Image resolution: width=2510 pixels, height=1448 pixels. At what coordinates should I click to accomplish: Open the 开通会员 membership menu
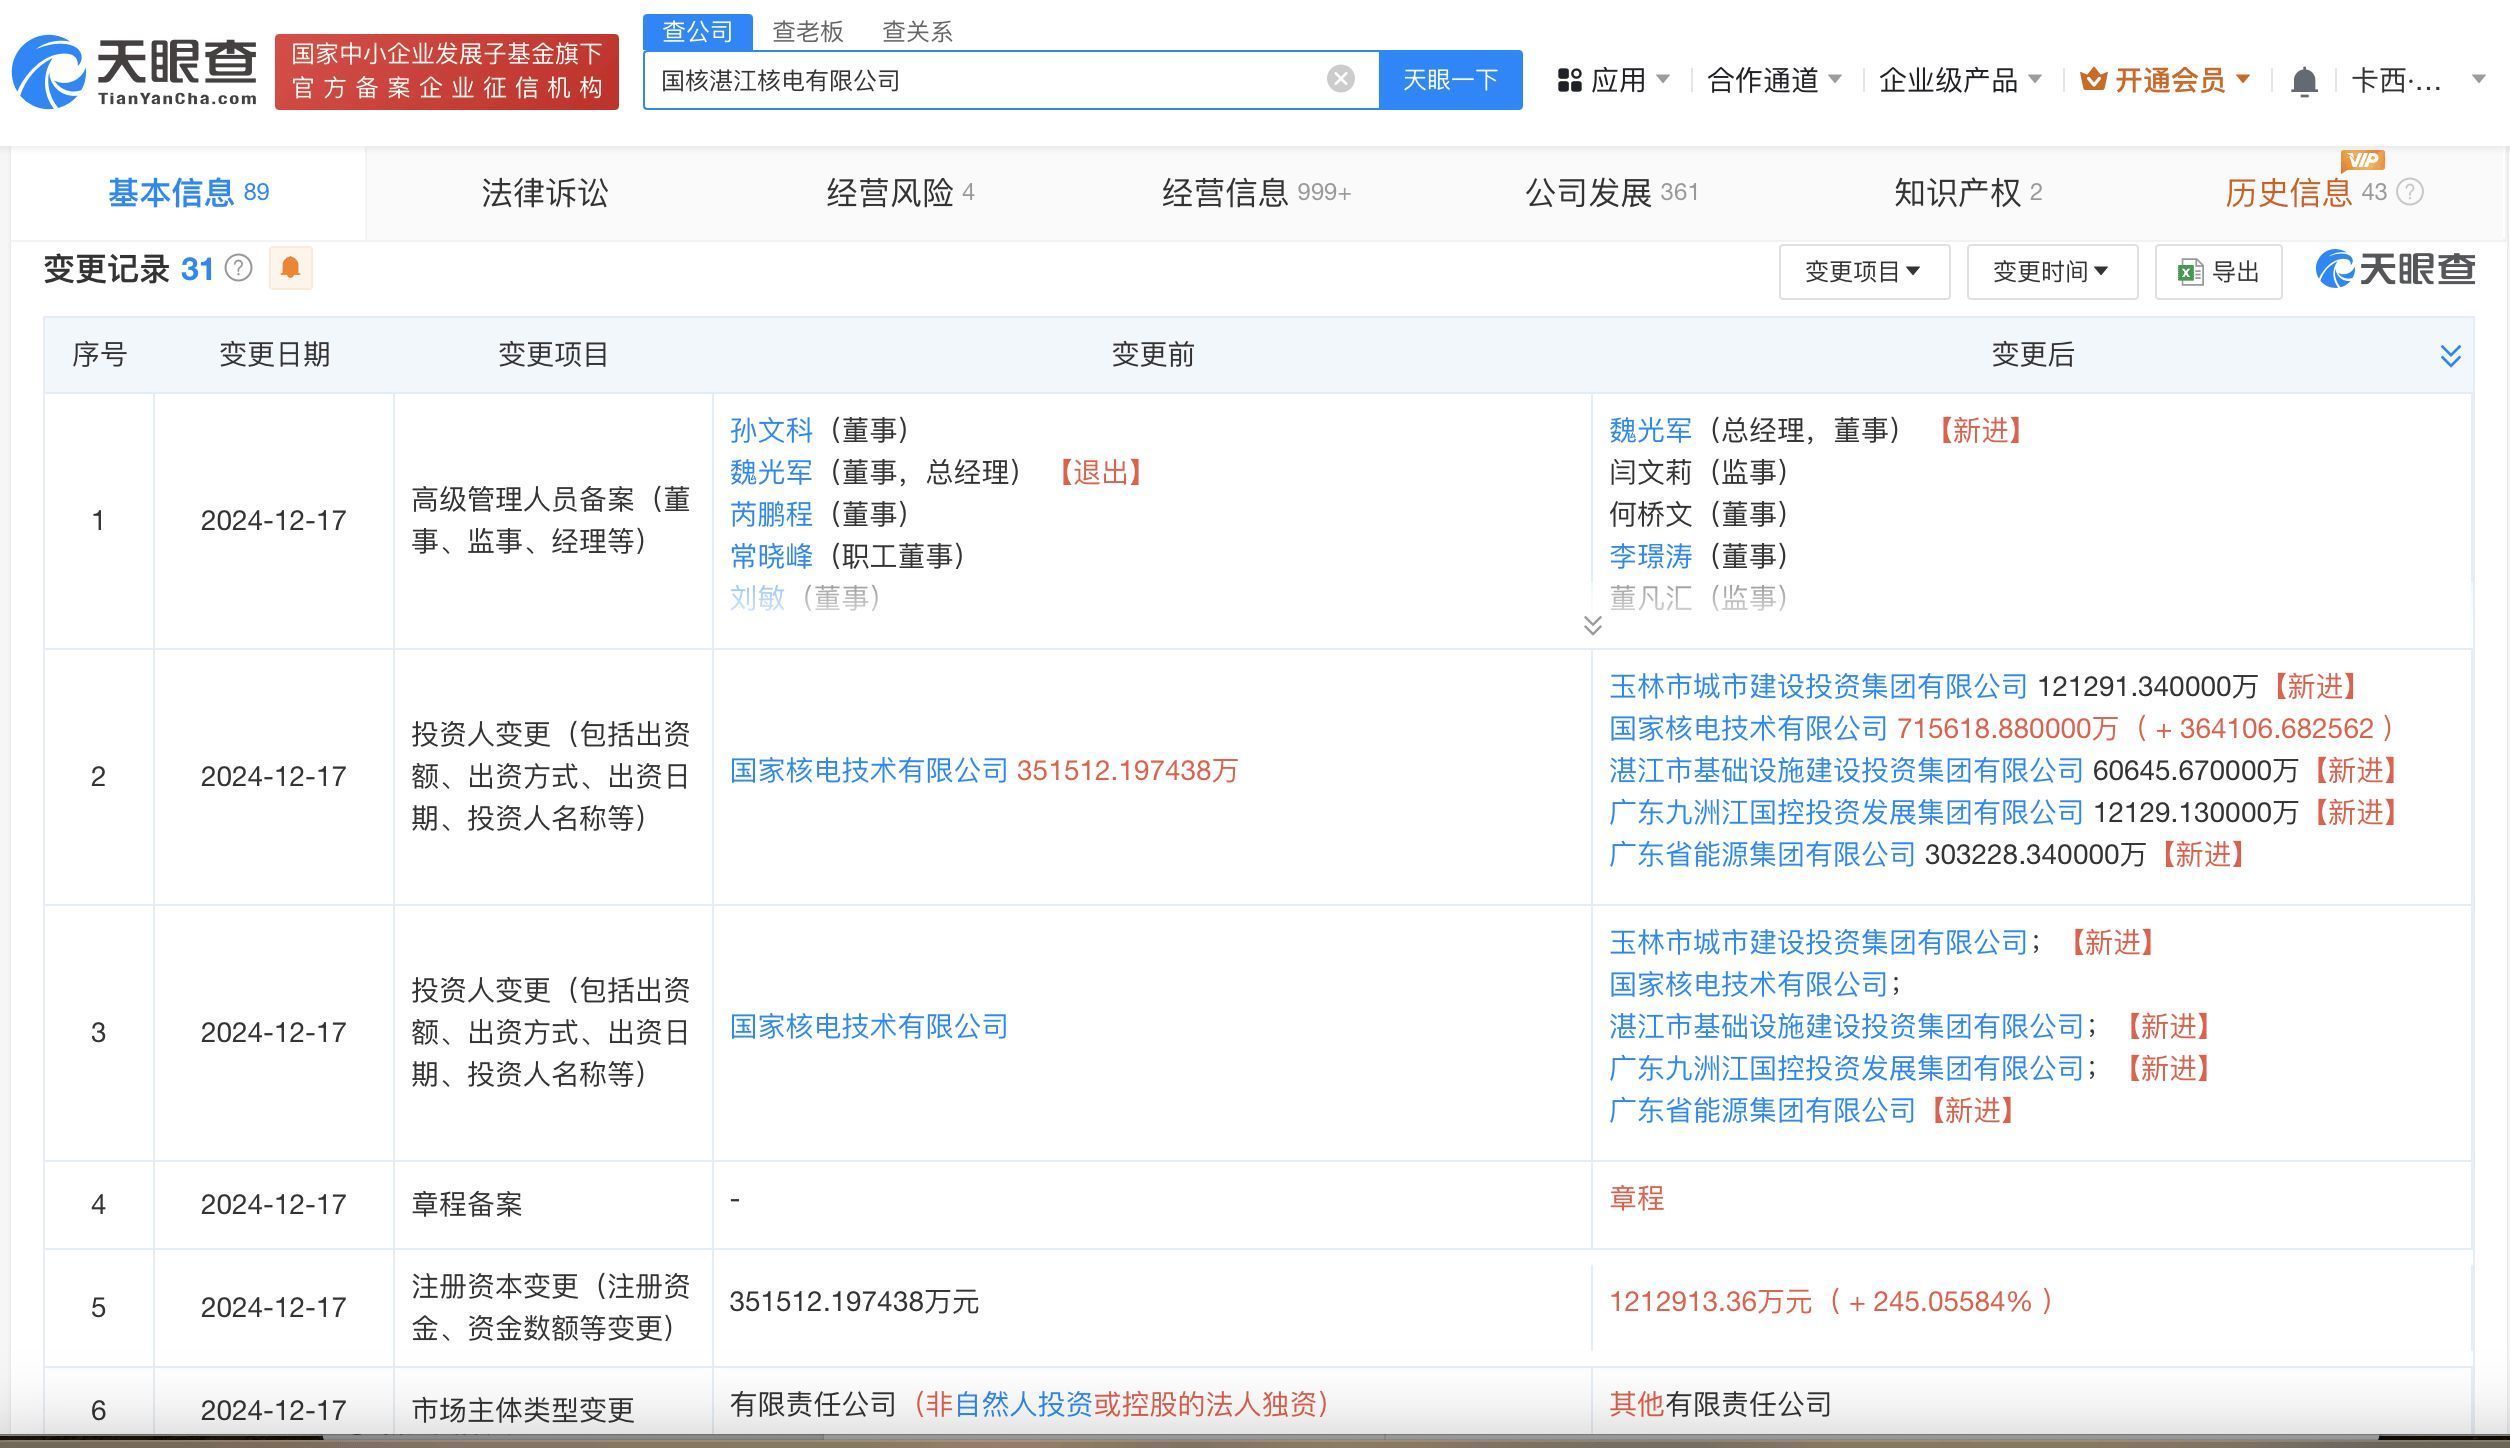pos(2165,80)
